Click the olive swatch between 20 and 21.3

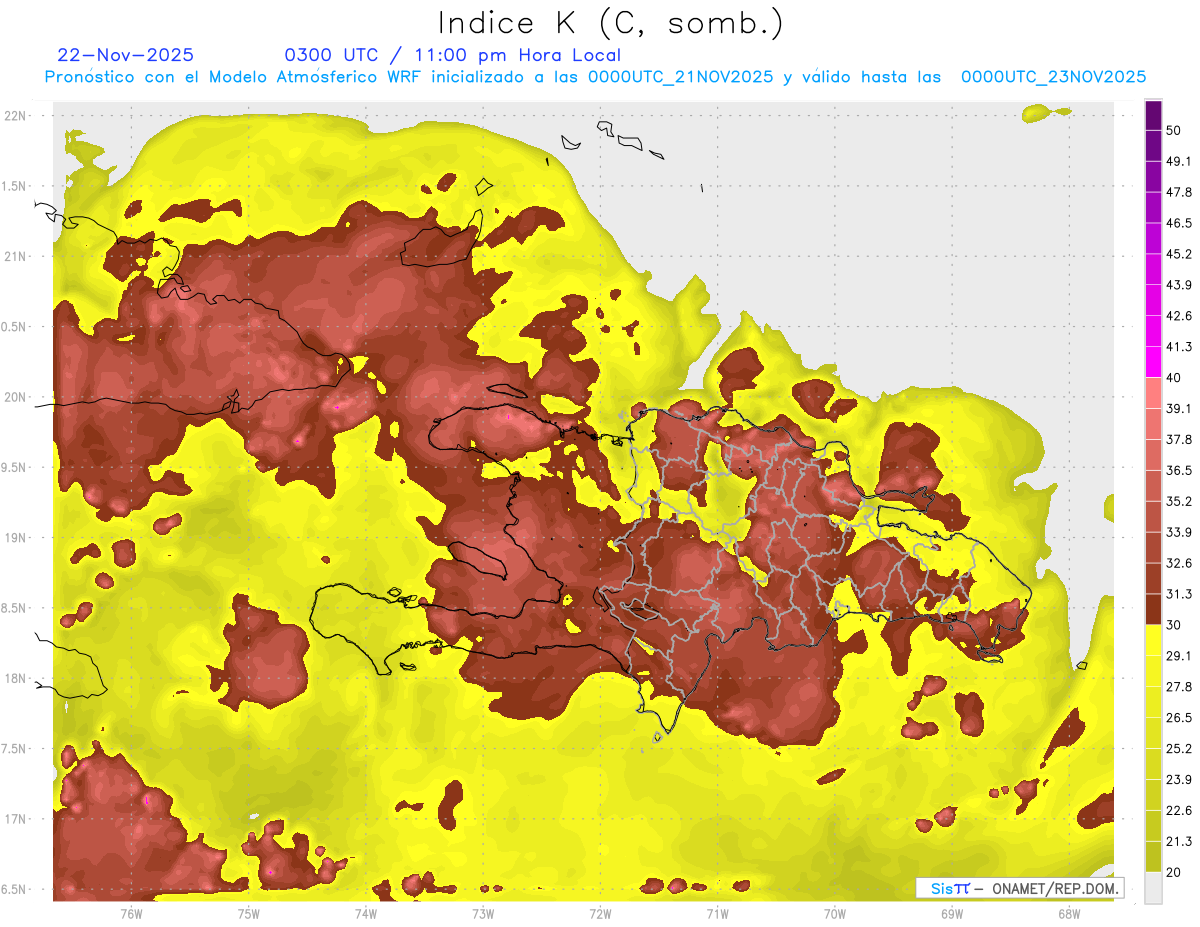[x=1153, y=856]
